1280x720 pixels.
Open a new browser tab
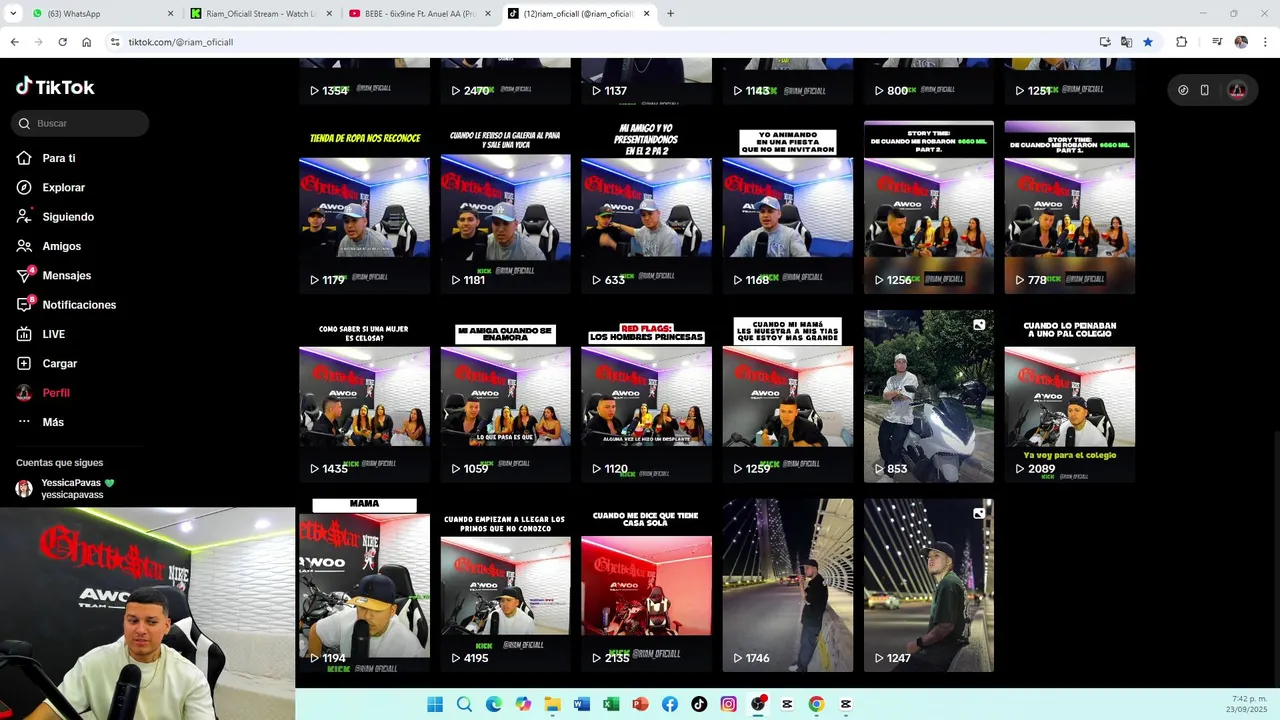670,14
